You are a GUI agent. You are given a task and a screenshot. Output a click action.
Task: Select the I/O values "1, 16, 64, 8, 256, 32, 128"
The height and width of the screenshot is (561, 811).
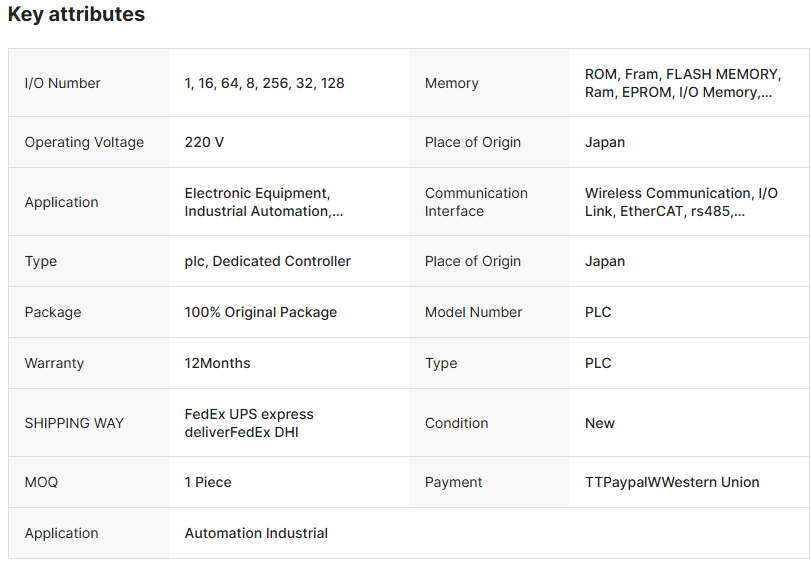tap(264, 83)
